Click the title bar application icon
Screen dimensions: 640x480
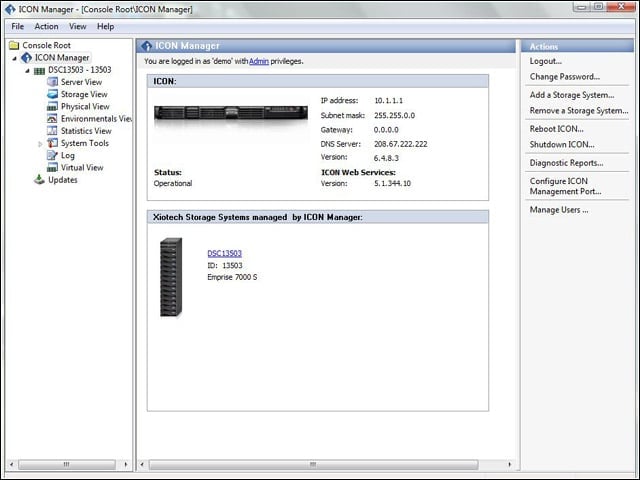(10, 9)
